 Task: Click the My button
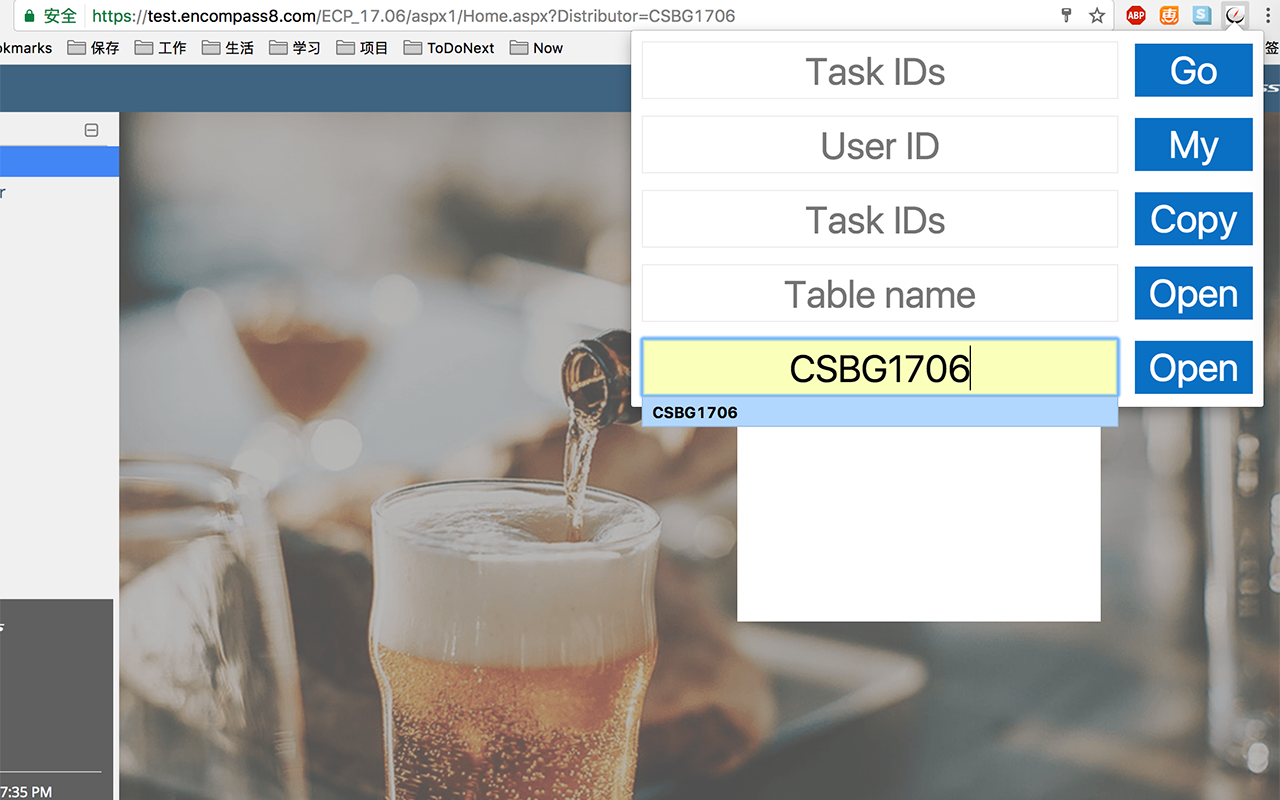[x=1193, y=145]
